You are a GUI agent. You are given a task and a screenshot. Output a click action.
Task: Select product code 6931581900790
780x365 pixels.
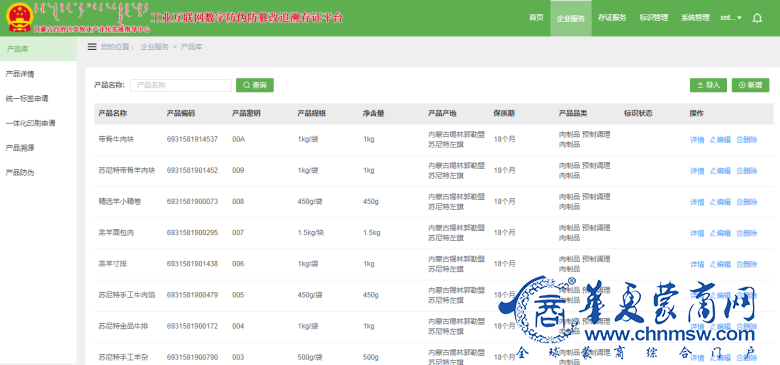[192, 357]
